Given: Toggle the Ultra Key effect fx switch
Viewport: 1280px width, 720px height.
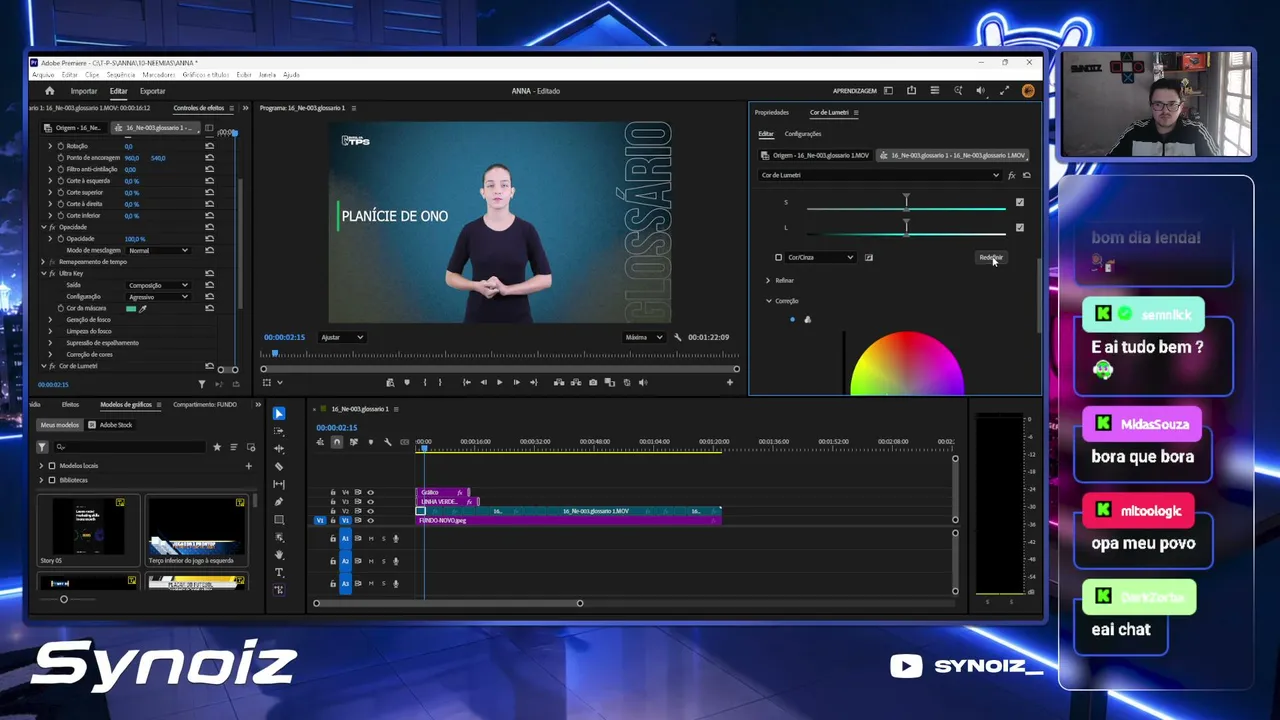Looking at the screenshot, I should click(52, 273).
